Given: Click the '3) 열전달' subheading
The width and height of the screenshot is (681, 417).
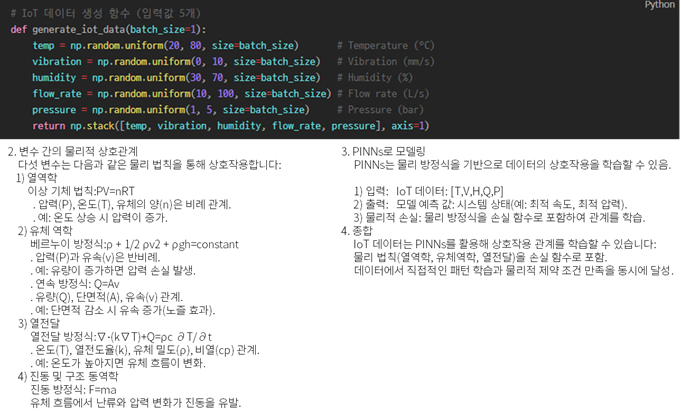Looking at the screenshot, I should pyautogui.click(x=39, y=323).
